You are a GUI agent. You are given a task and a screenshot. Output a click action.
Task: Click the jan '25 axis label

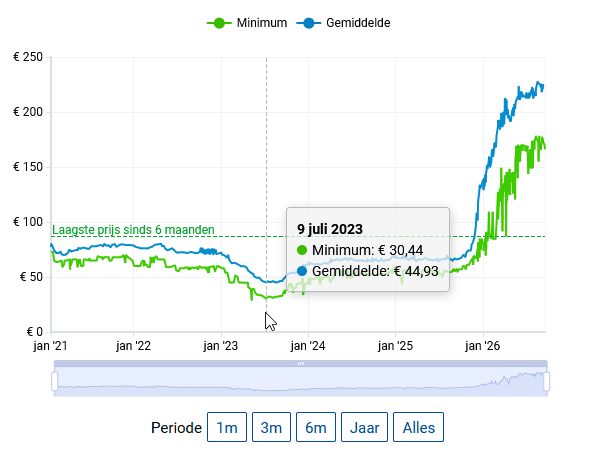click(x=395, y=346)
